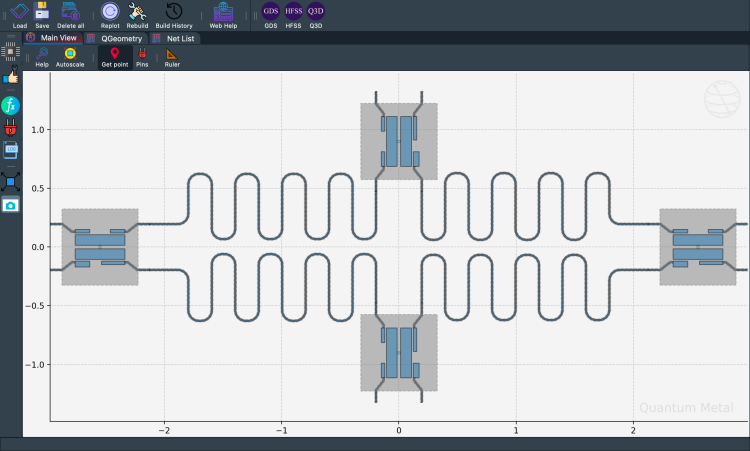Switch to QGeometry tab

click(115, 38)
